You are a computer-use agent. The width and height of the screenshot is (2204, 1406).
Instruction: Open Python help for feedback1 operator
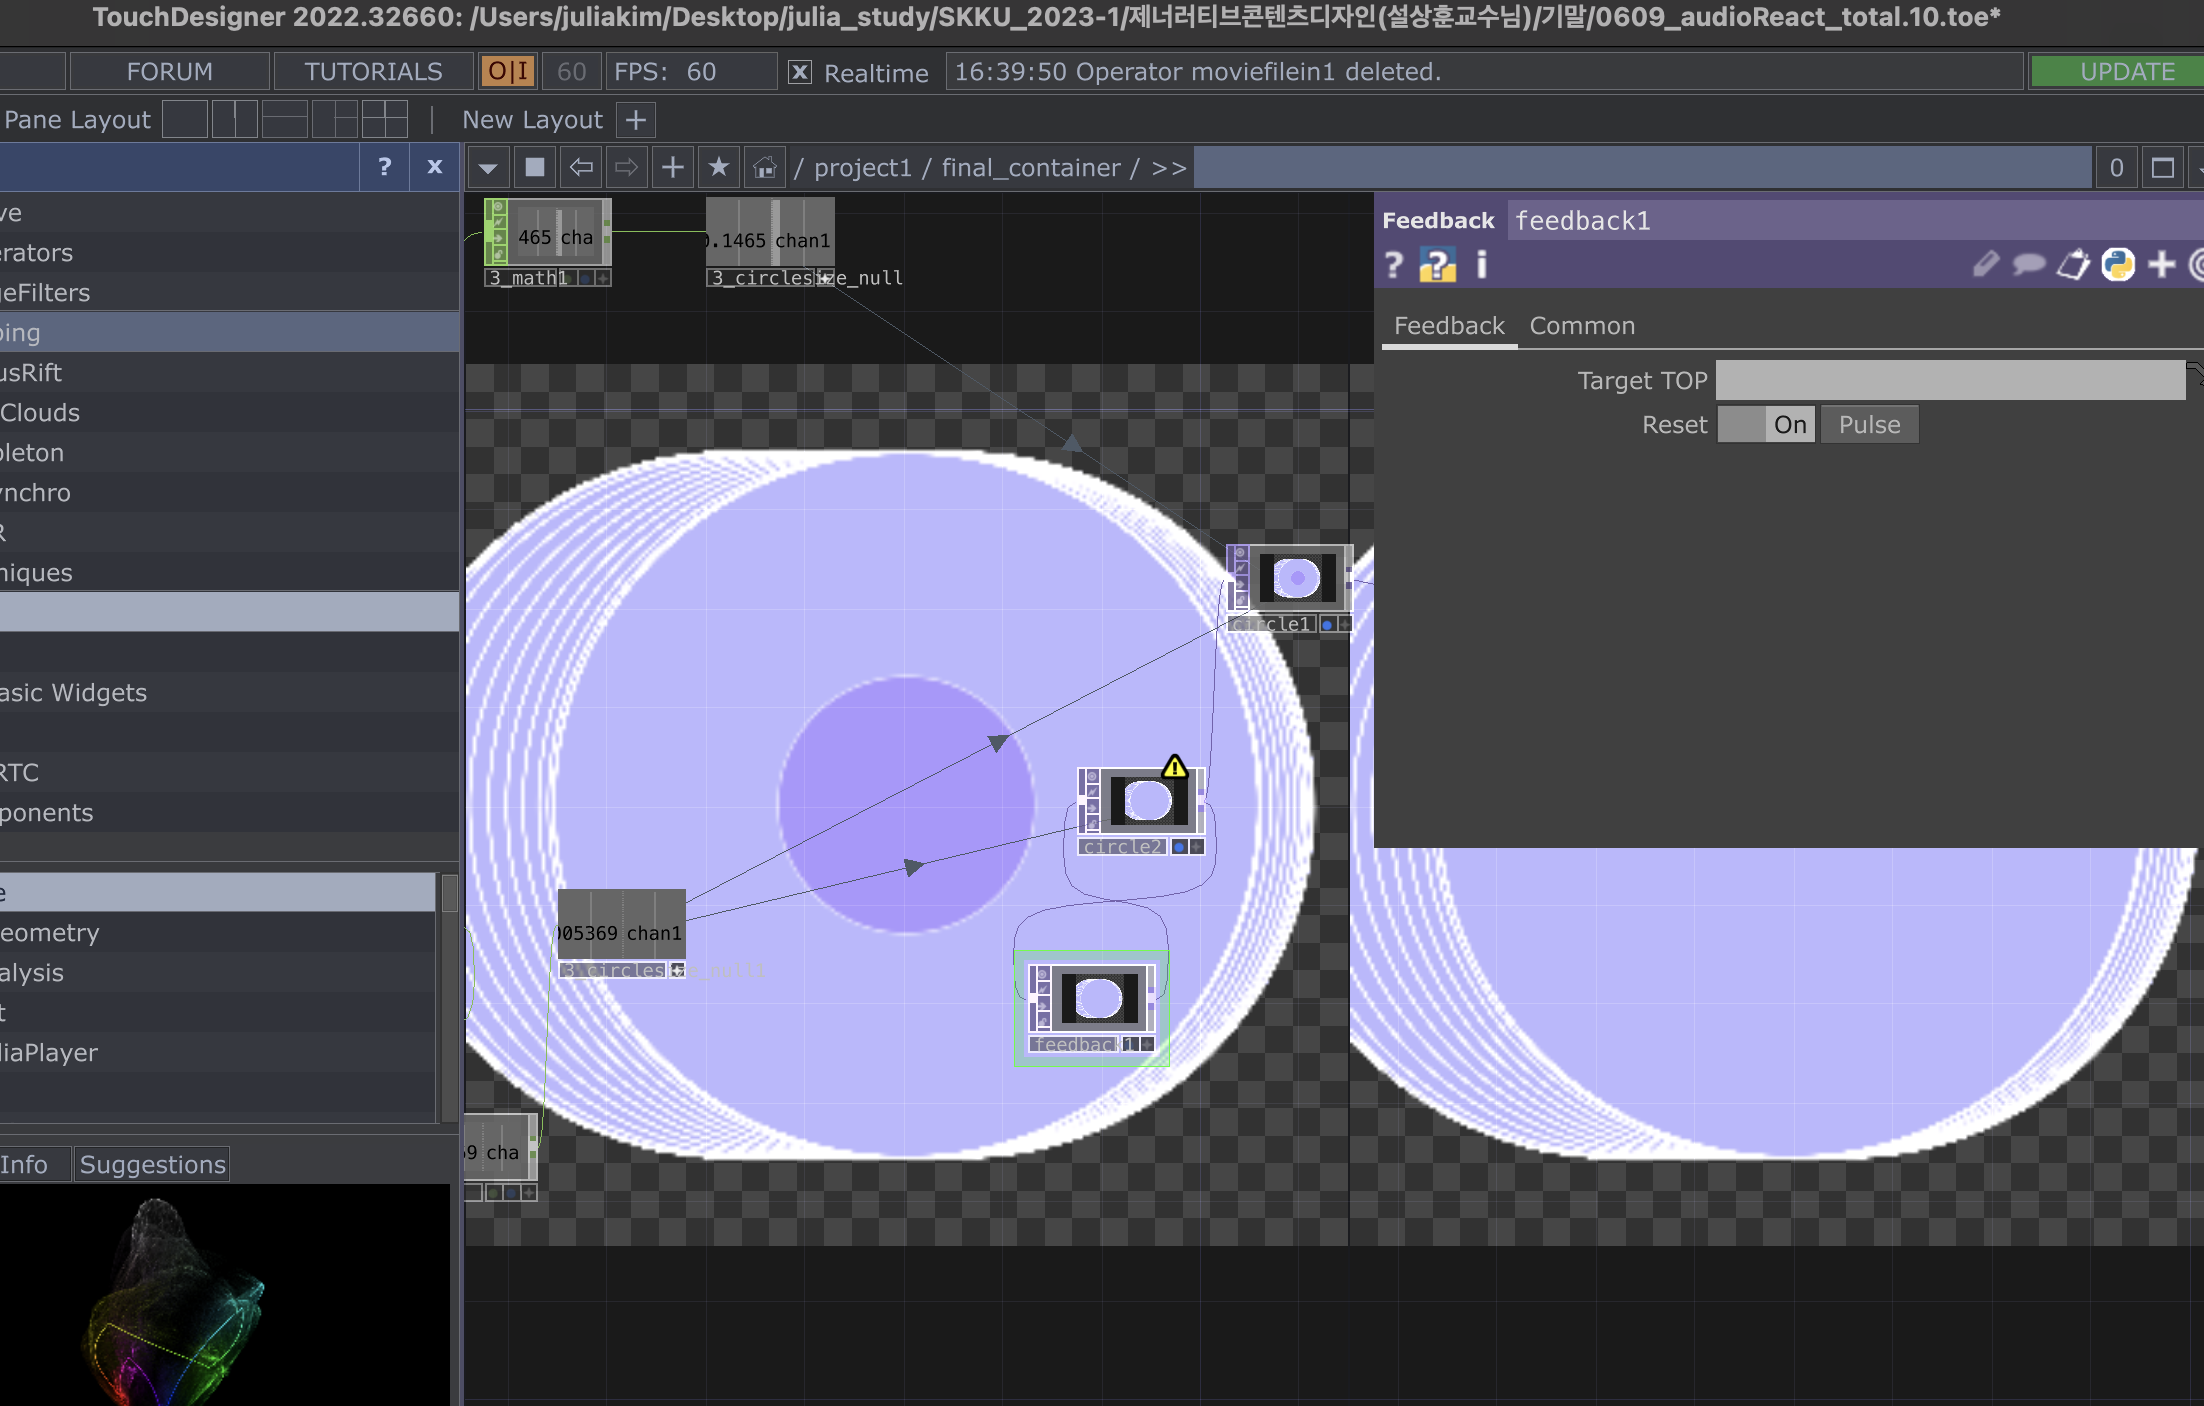tap(1437, 265)
